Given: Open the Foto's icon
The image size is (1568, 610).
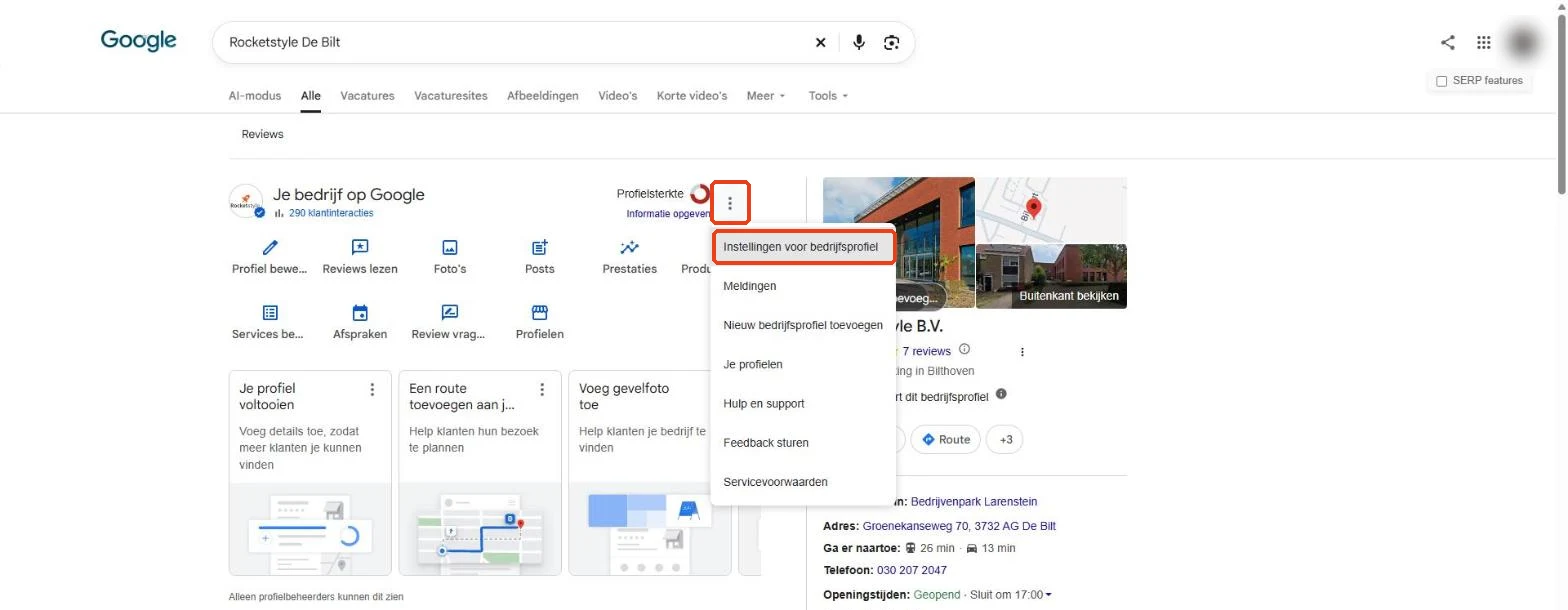Looking at the screenshot, I should pyautogui.click(x=450, y=247).
